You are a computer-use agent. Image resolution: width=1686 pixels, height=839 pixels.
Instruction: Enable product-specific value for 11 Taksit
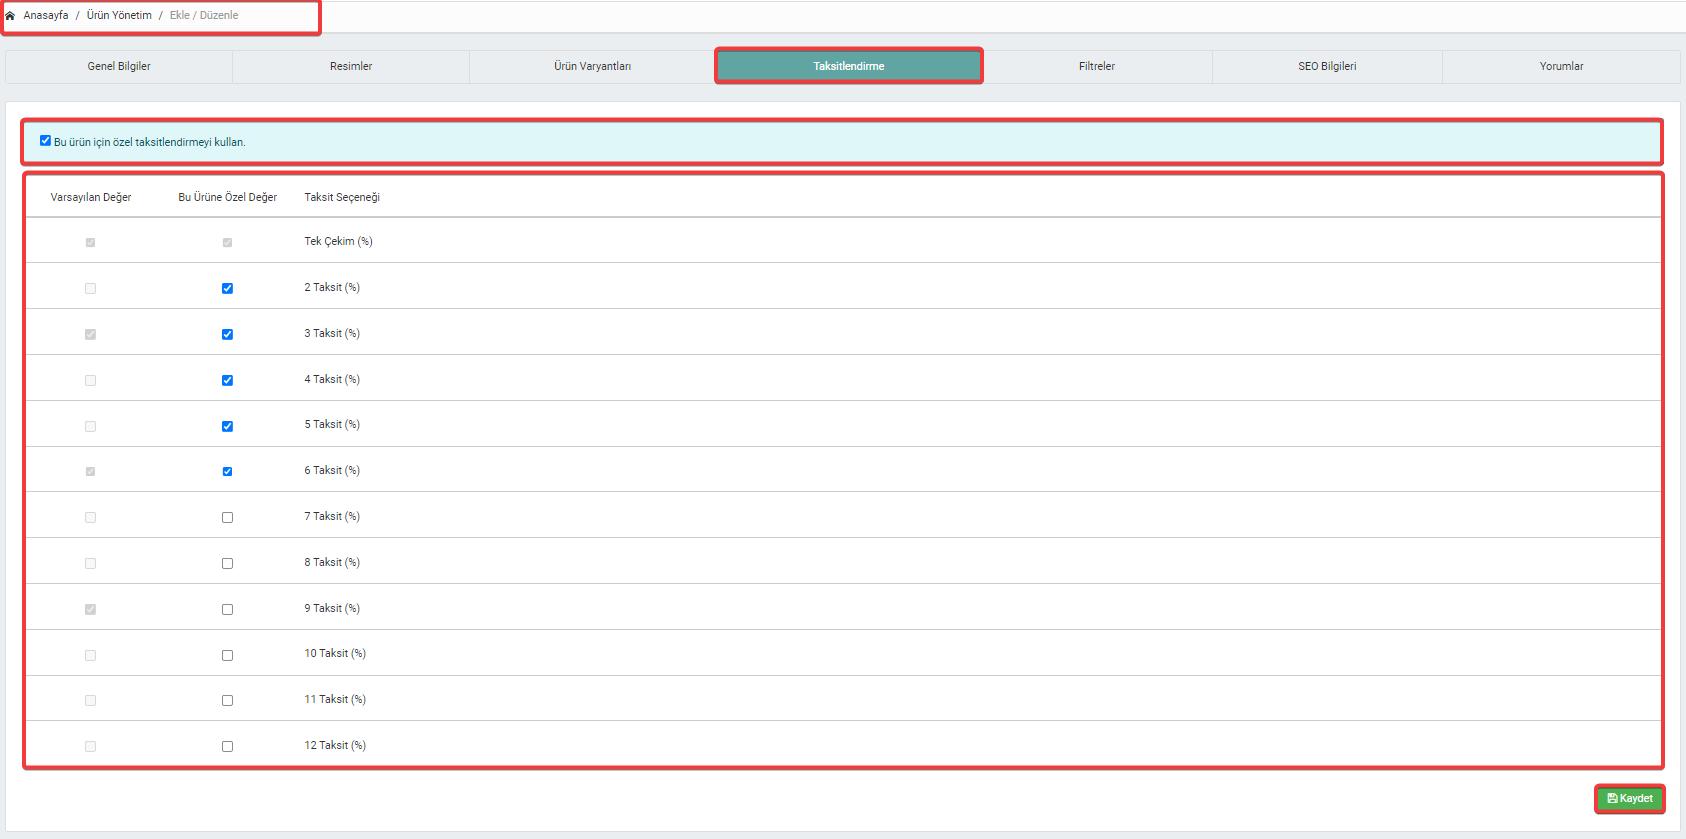point(227,700)
